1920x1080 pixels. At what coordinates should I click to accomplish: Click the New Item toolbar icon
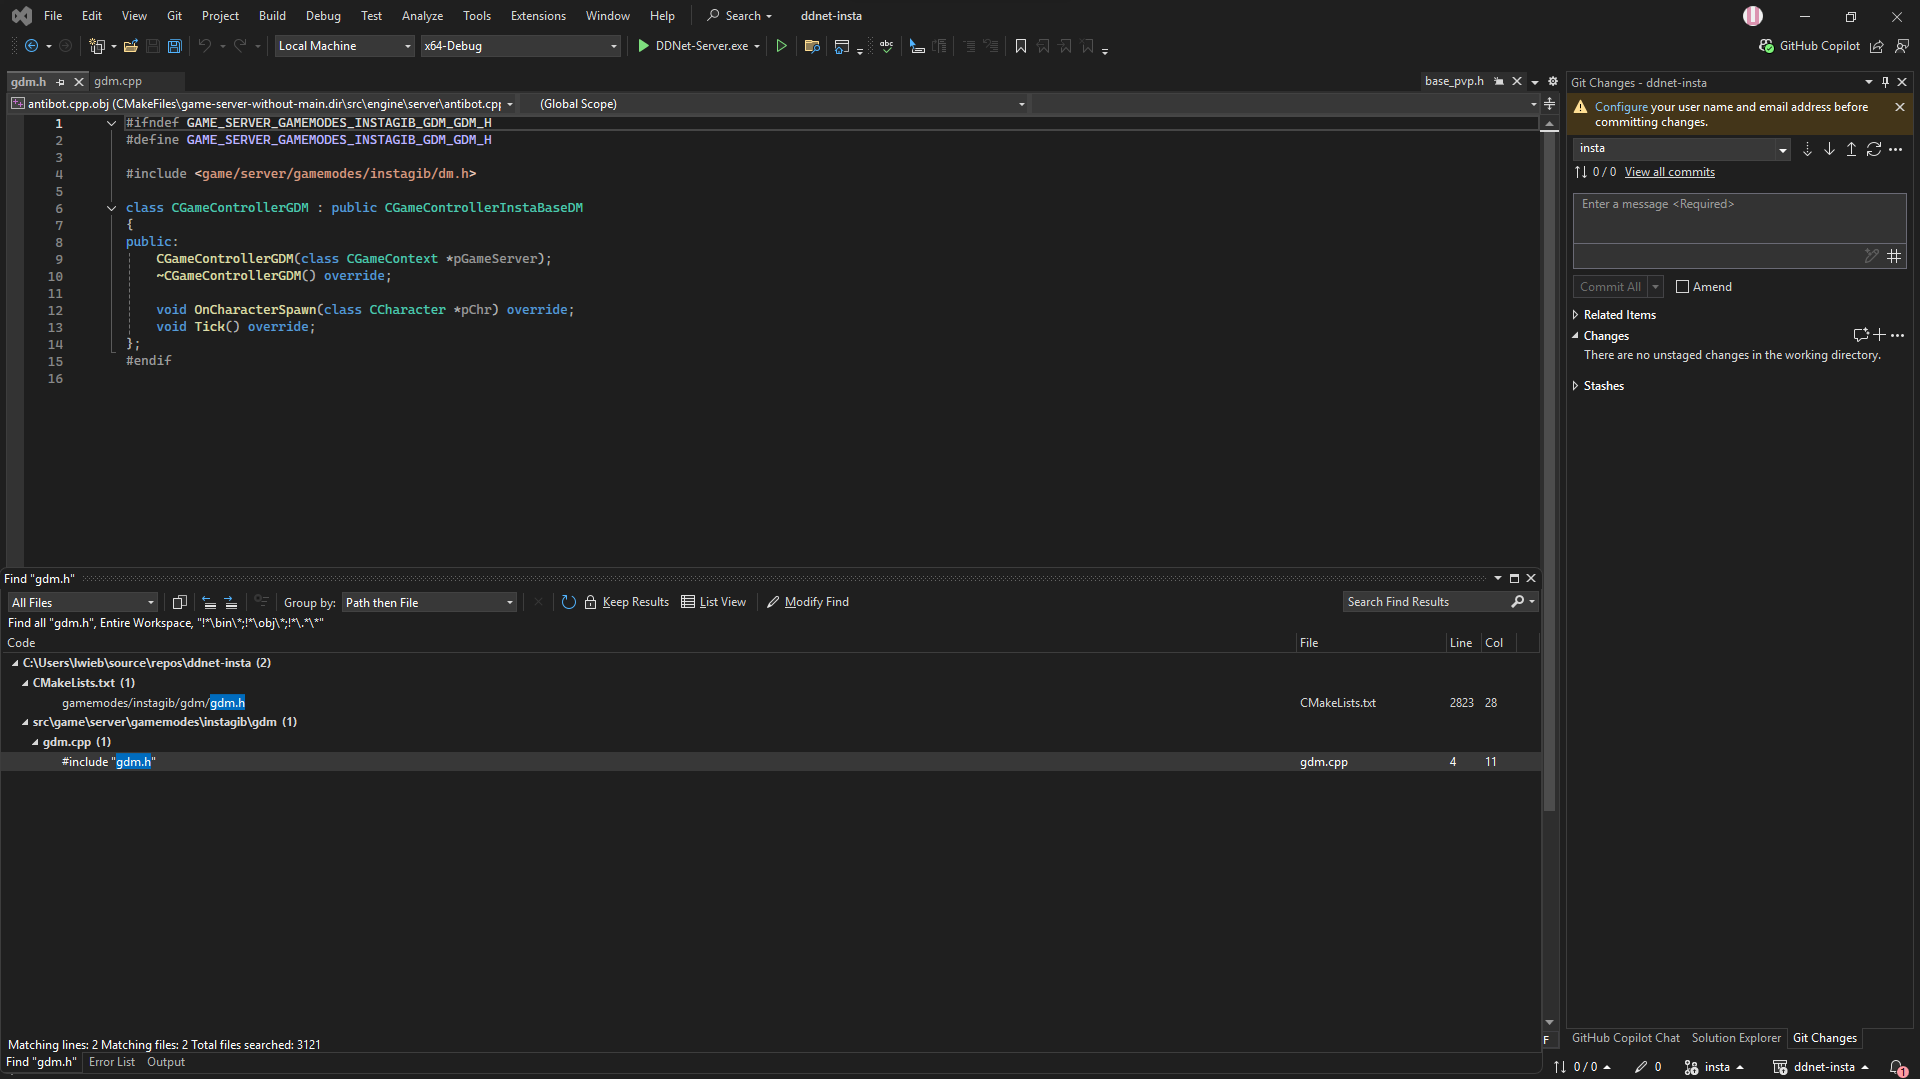tap(97, 46)
